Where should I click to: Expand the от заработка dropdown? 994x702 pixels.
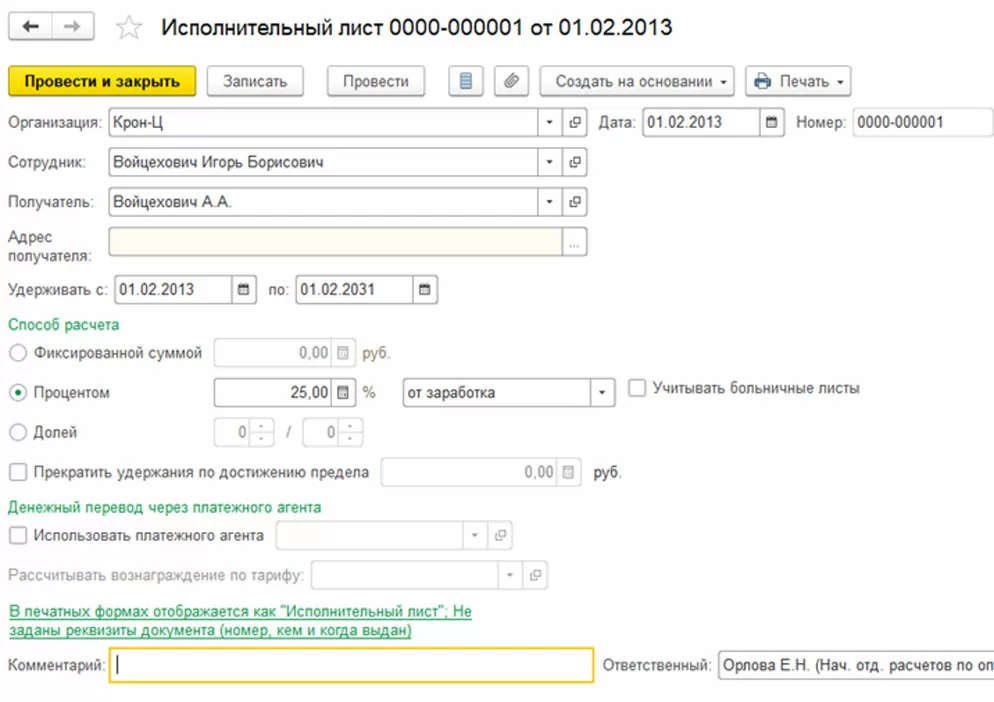tap(602, 393)
